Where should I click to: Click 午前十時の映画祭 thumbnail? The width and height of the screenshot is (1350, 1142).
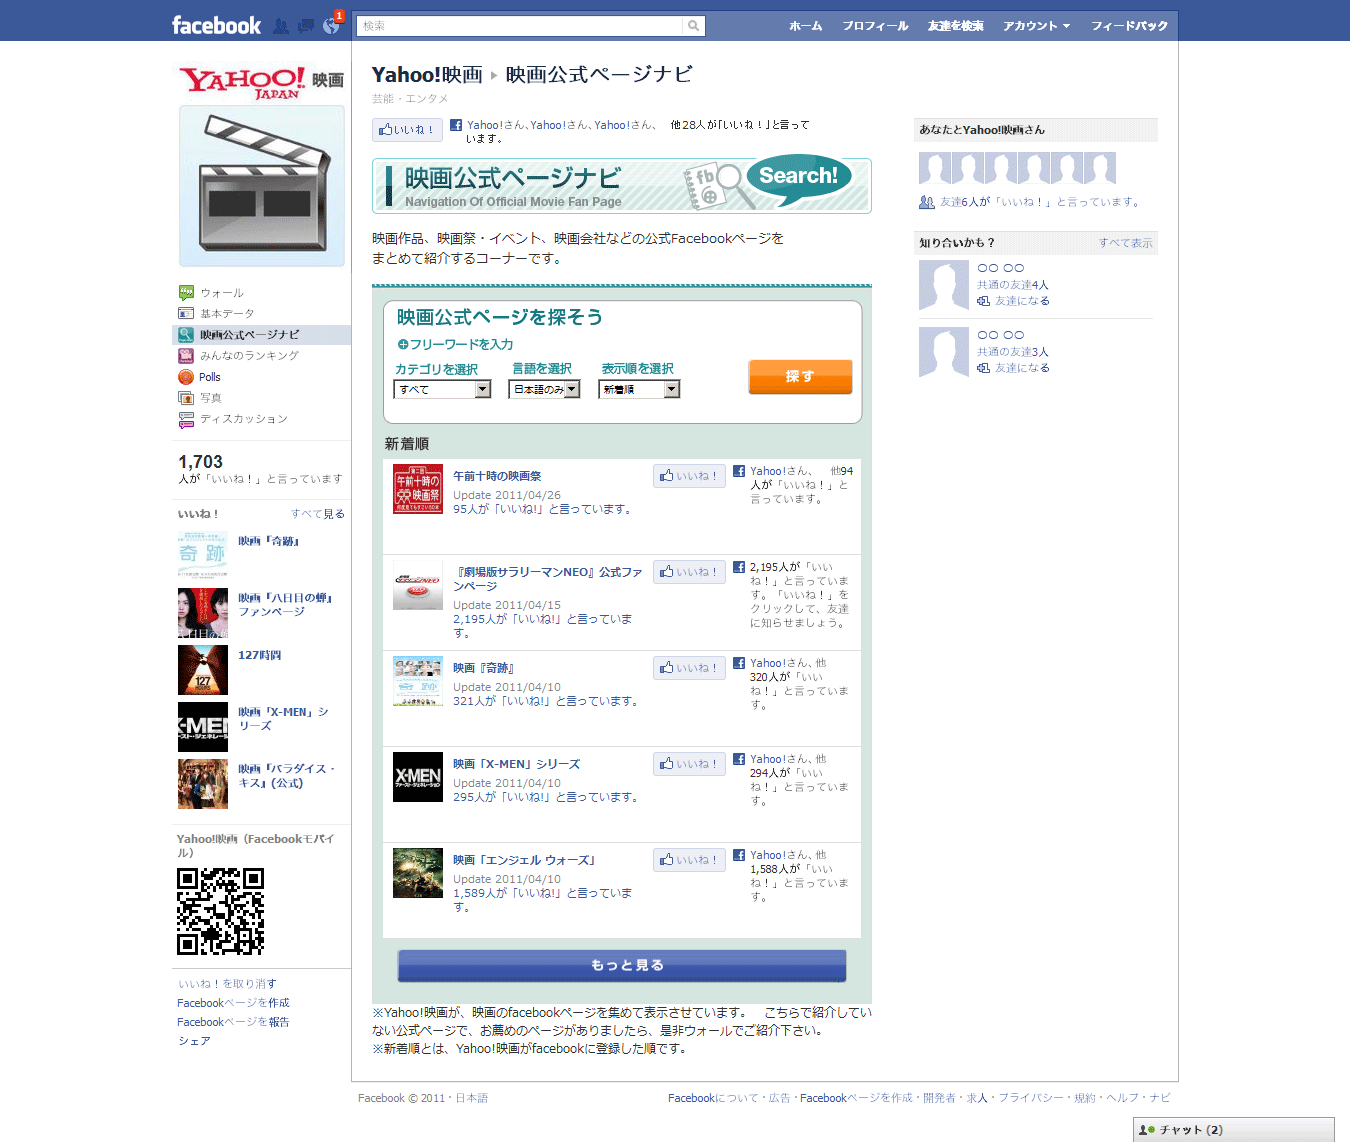(x=418, y=489)
